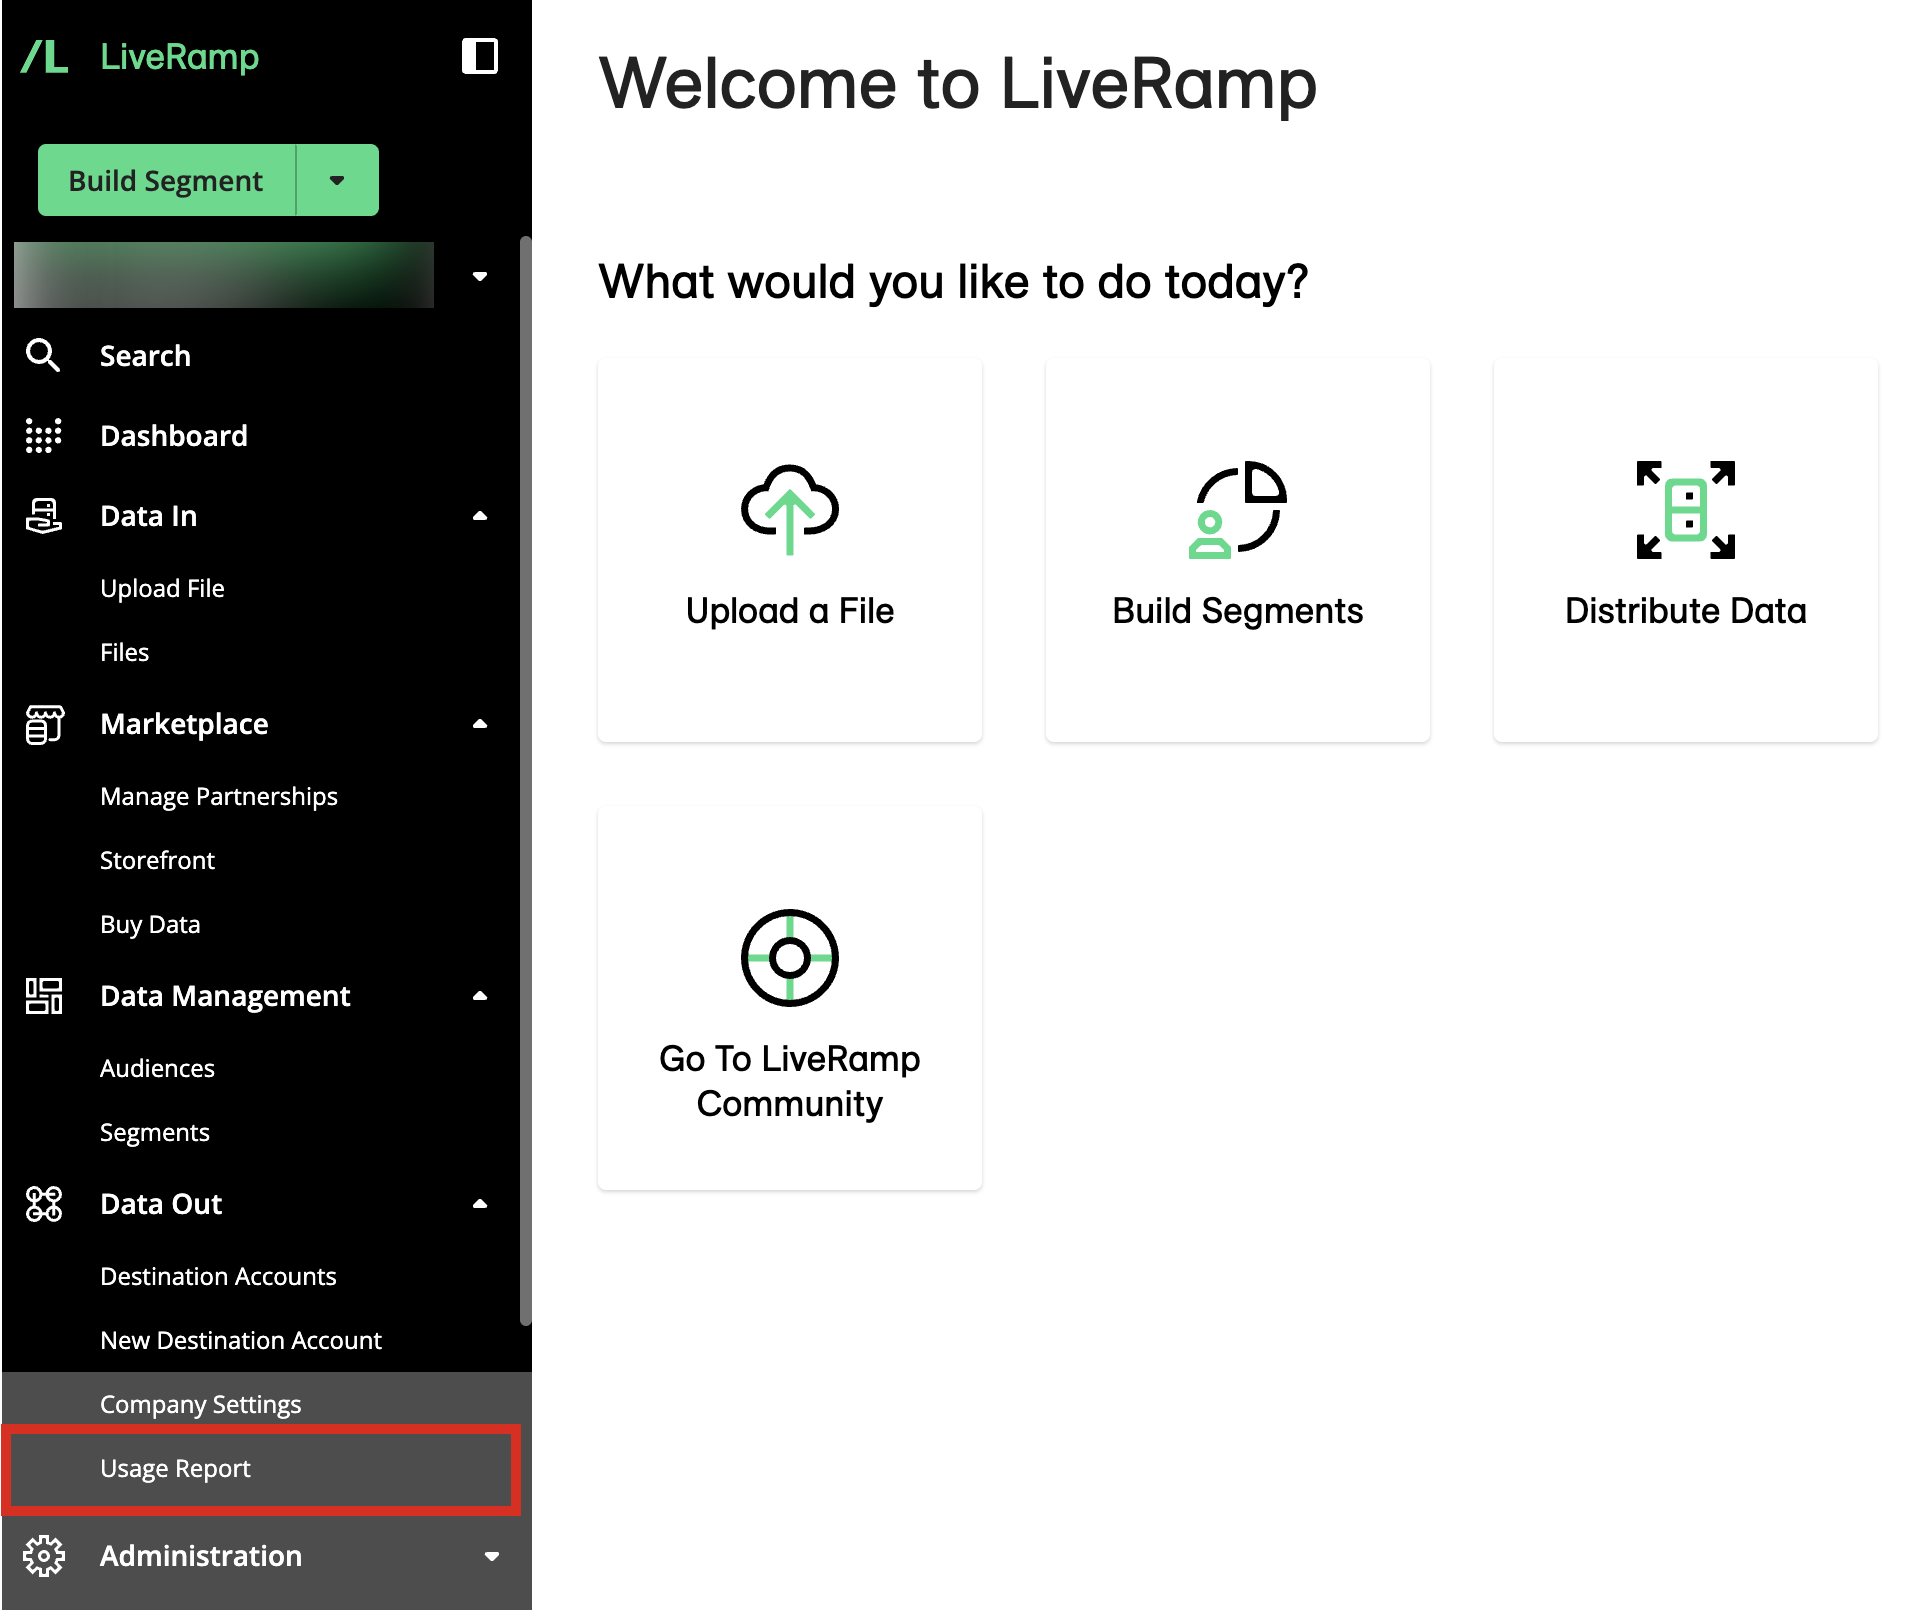Open Manage Partnerships
Image resolution: width=1914 pixels, height=1610 pixels.
point(219,796)
